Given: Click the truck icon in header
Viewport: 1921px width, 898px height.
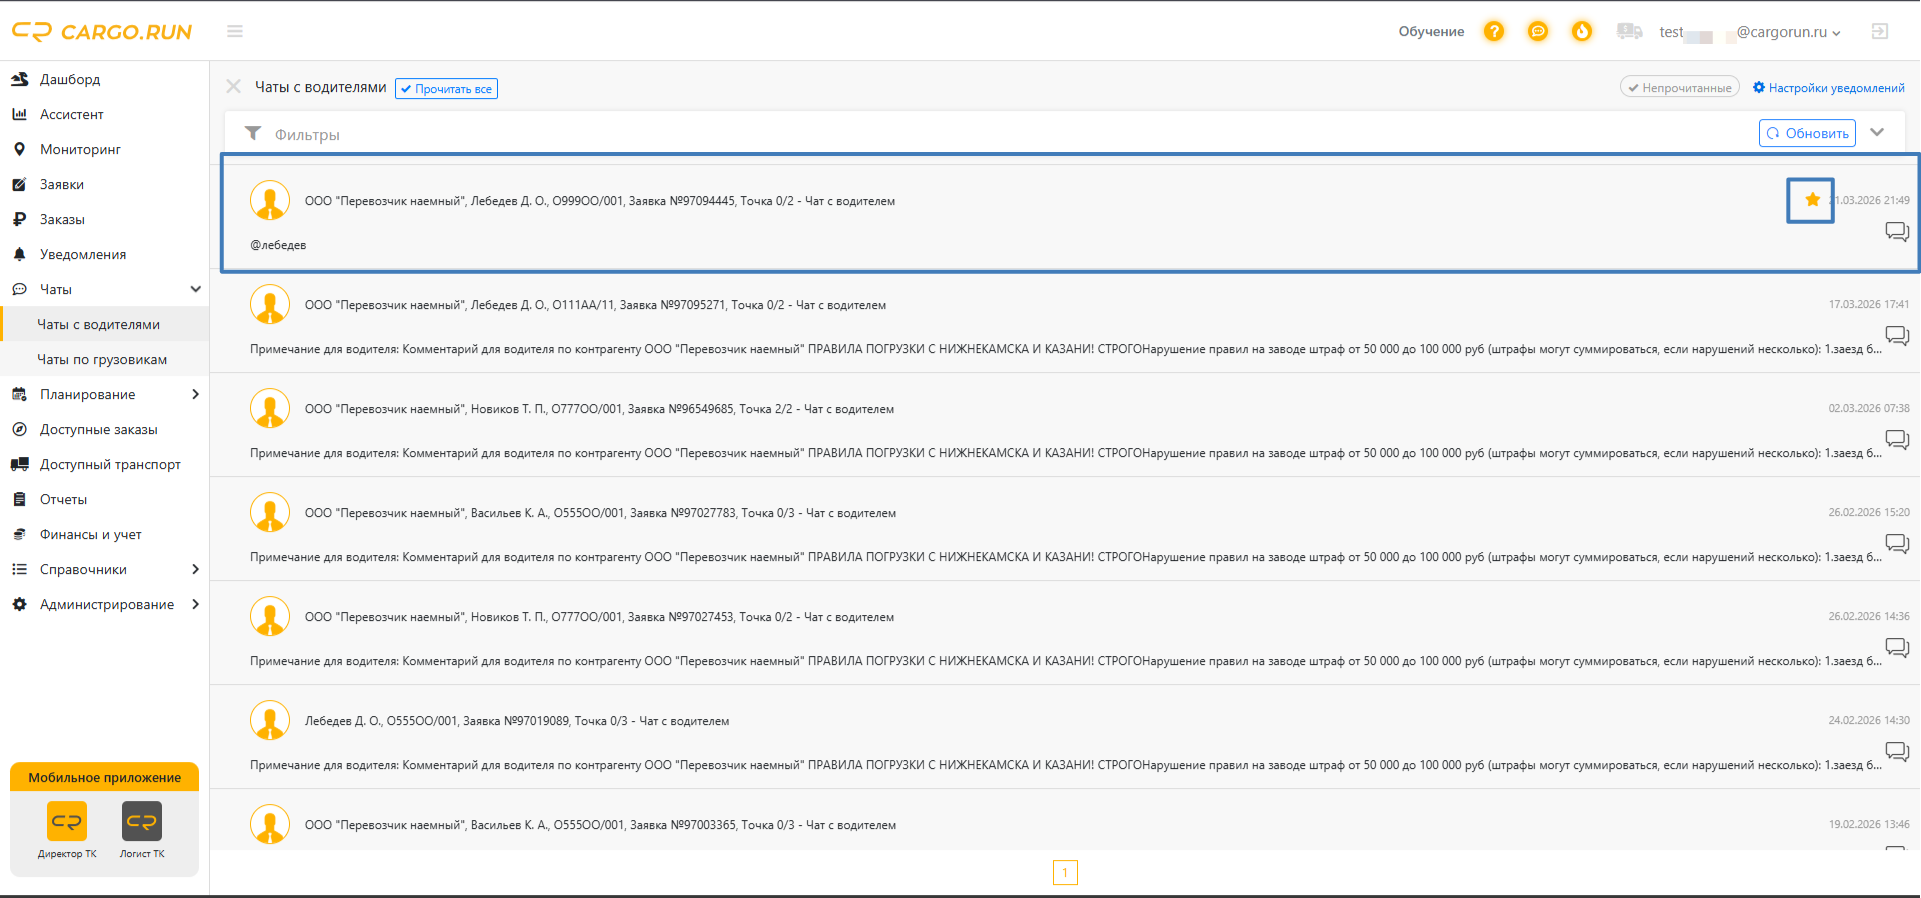Looking at the screenshot, I should coord(1629,32).
